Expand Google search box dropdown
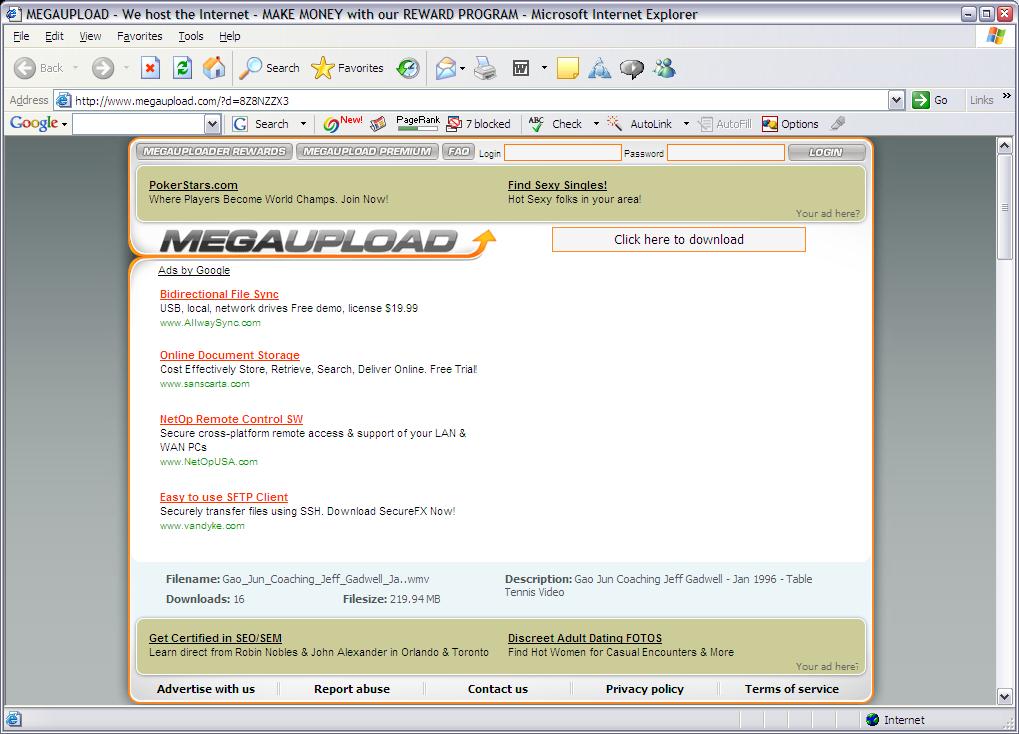 pos(213,124)
